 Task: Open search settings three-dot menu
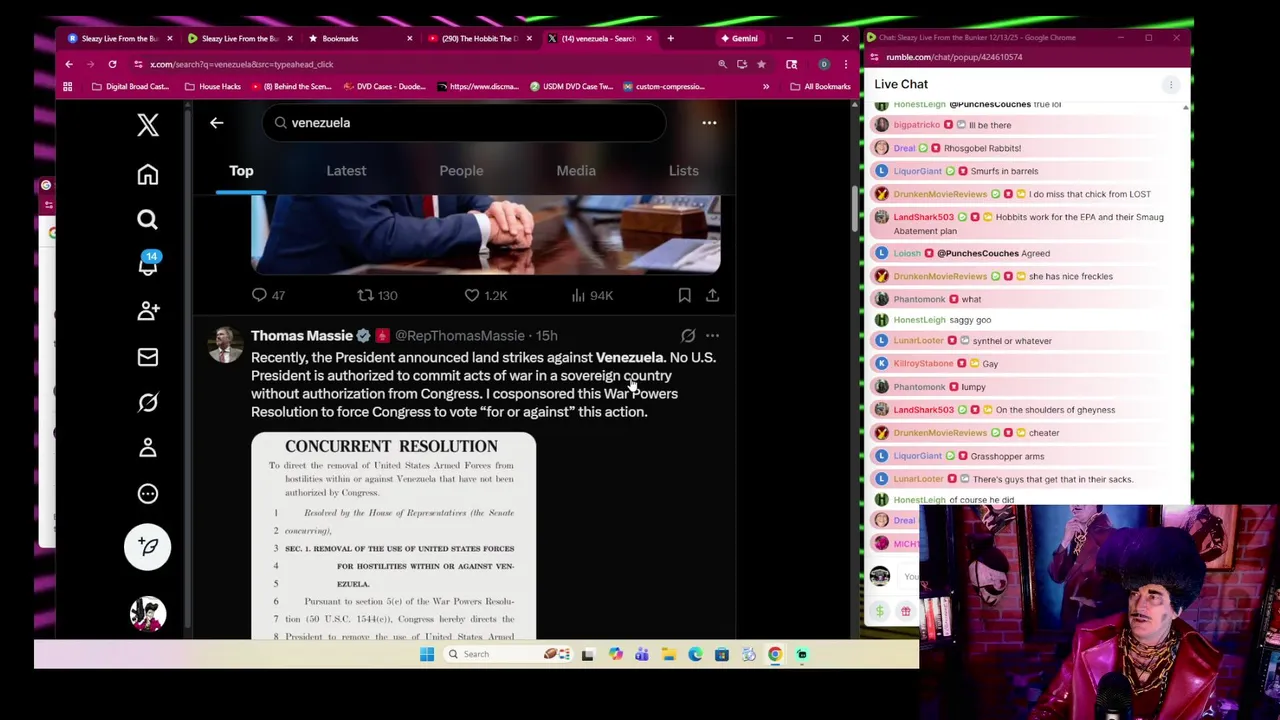(709, 122)
